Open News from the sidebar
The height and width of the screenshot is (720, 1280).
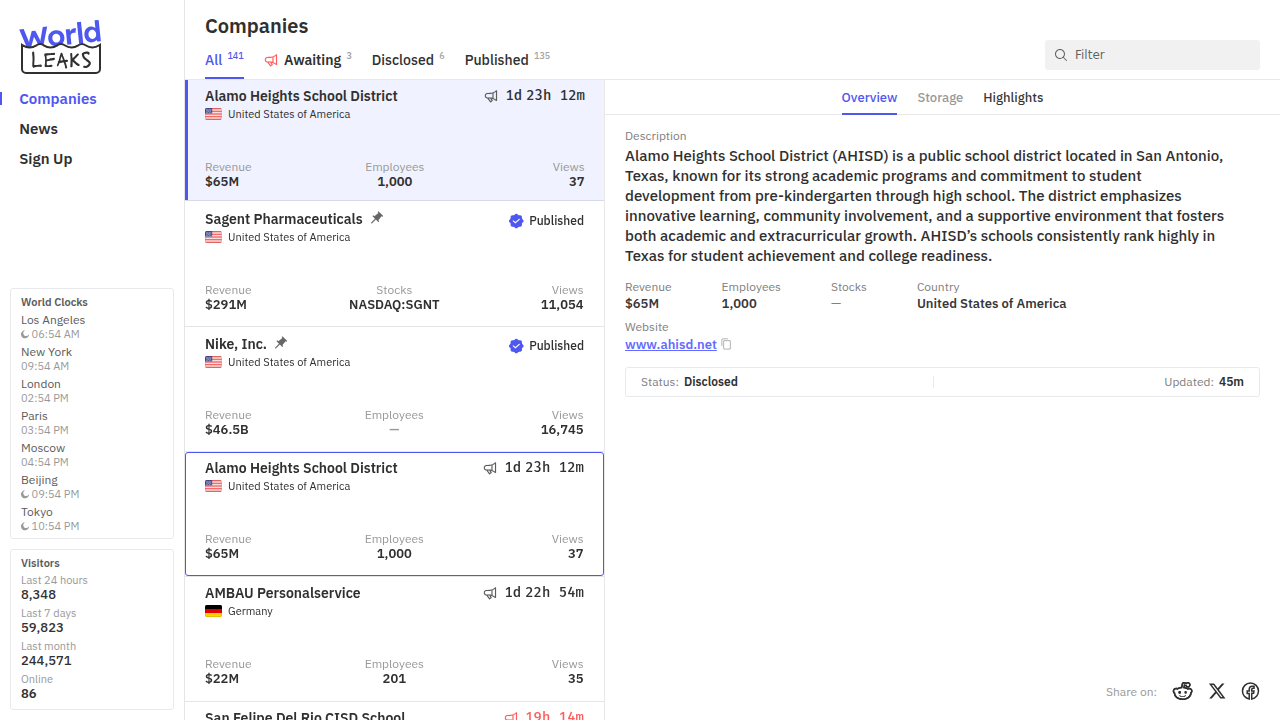pyautogui.click(x=39, y=129)
